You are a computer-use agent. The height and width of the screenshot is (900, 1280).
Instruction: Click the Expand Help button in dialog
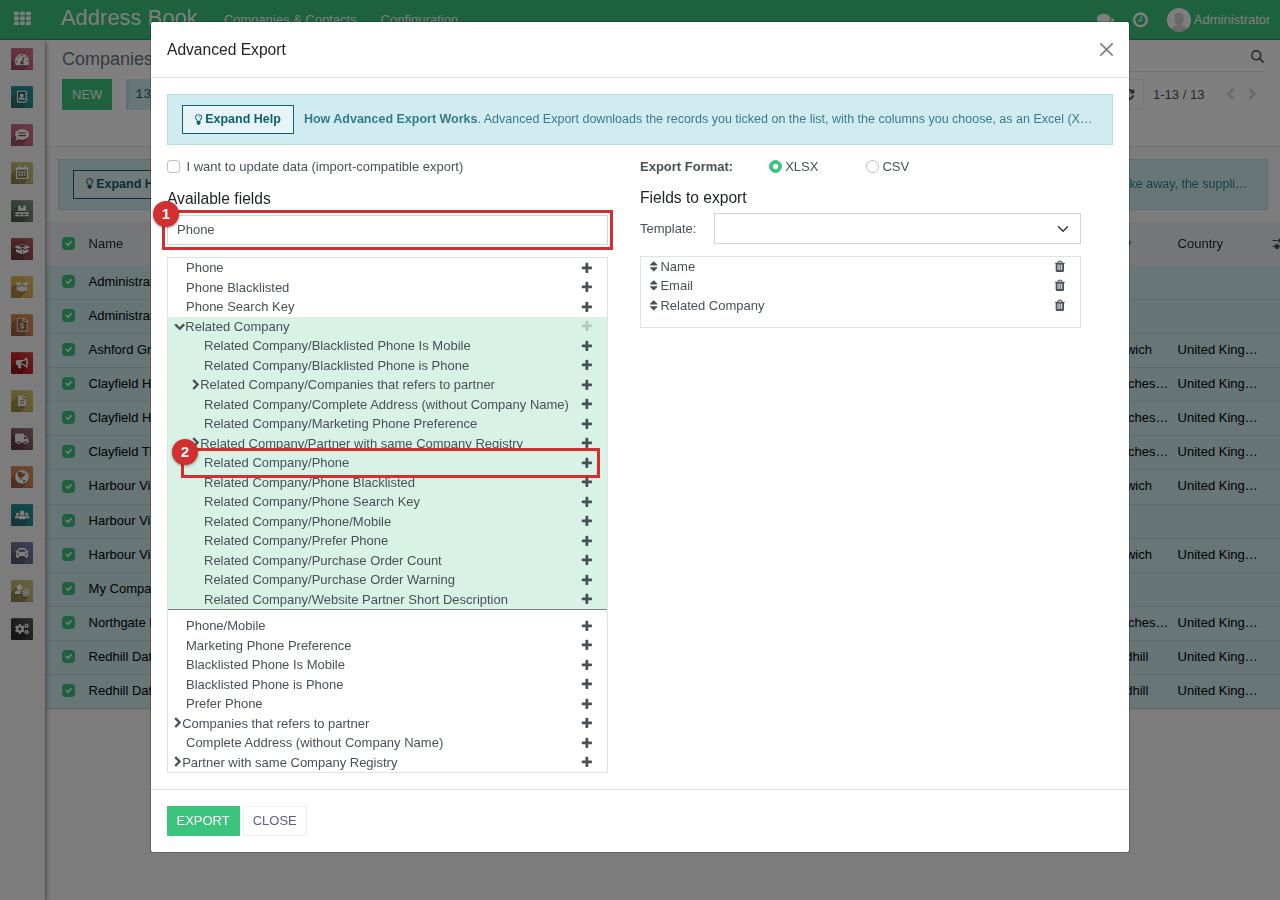[x=238, y=119]
